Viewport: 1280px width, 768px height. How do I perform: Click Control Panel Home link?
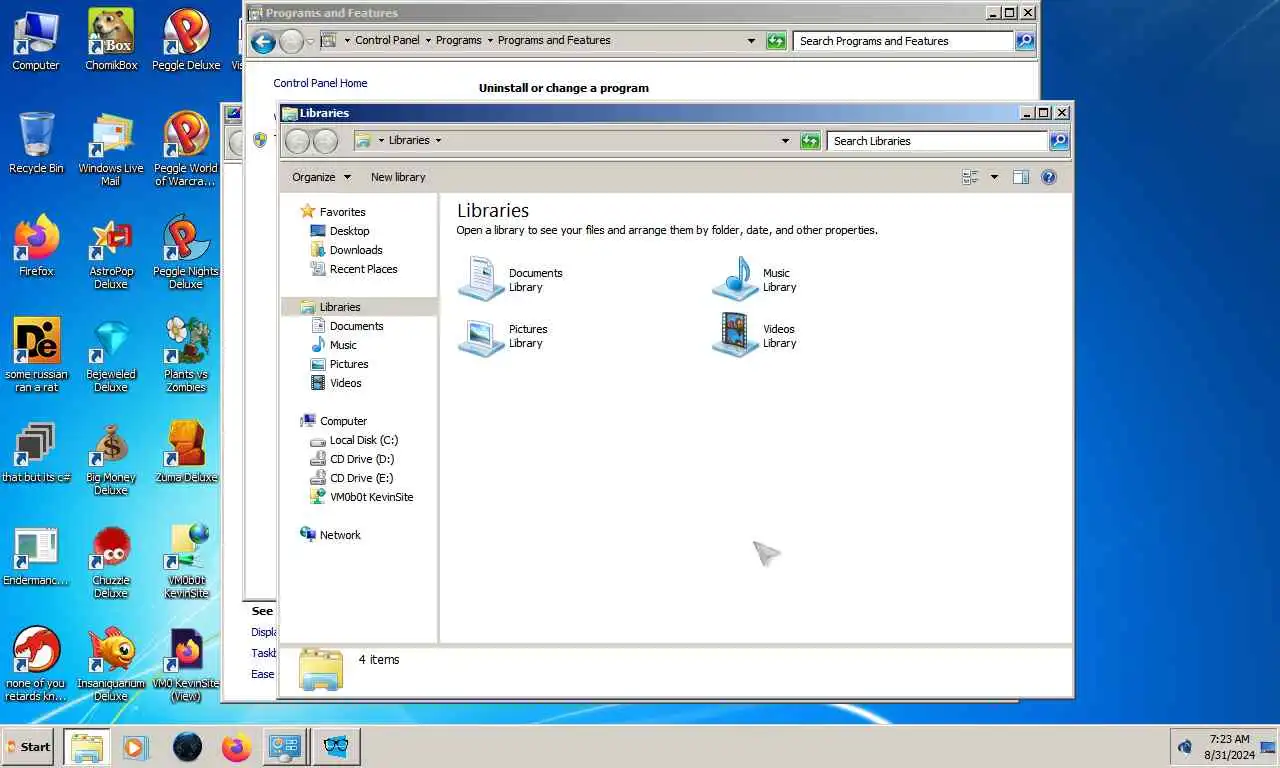[x=320, y=83]
